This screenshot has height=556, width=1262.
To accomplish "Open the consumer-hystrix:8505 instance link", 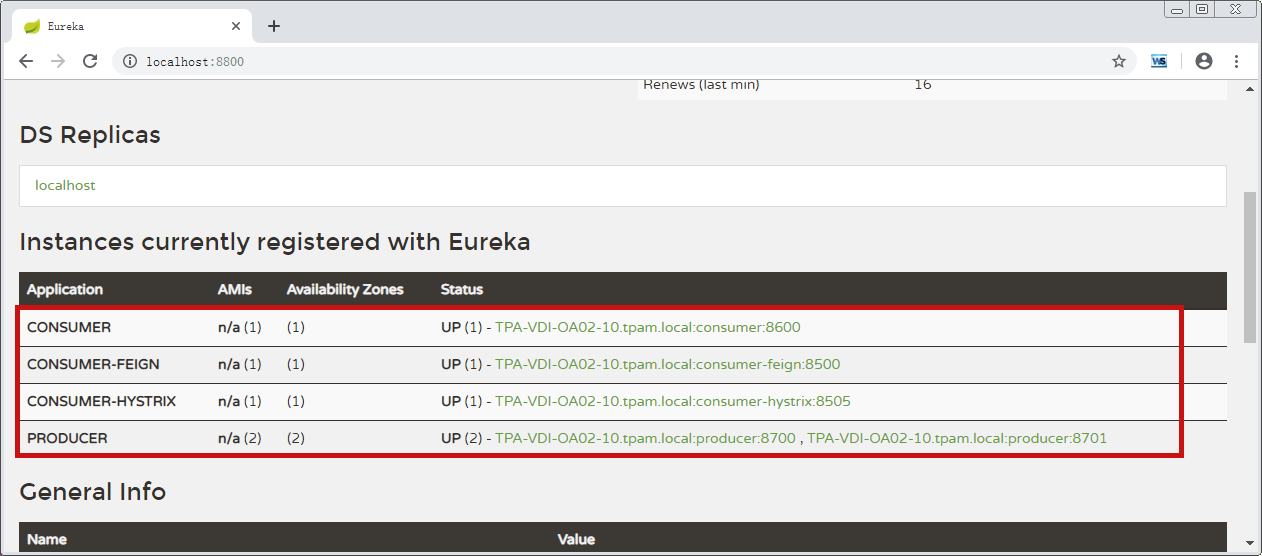I will point(673,401).
